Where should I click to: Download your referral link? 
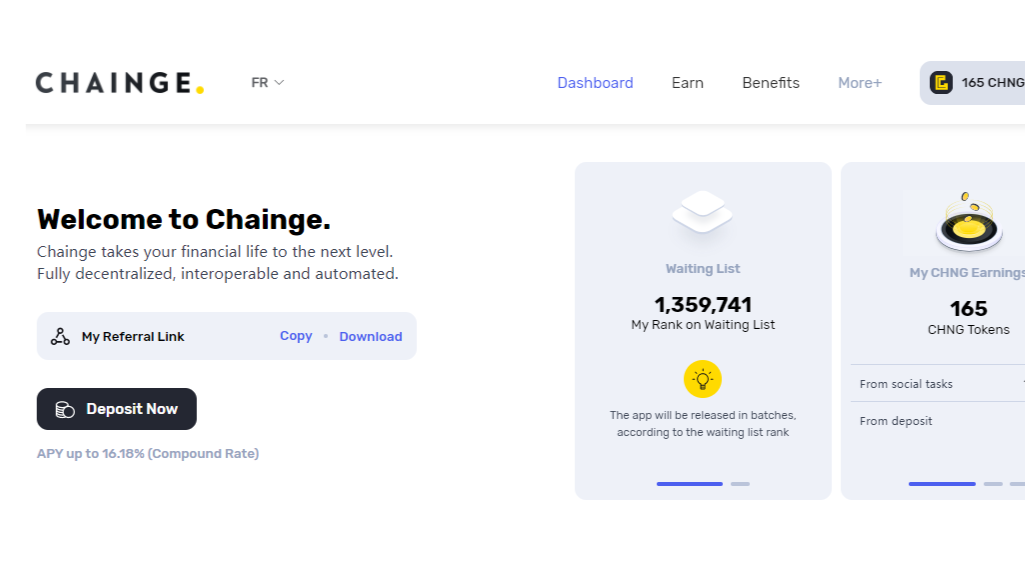371,336
